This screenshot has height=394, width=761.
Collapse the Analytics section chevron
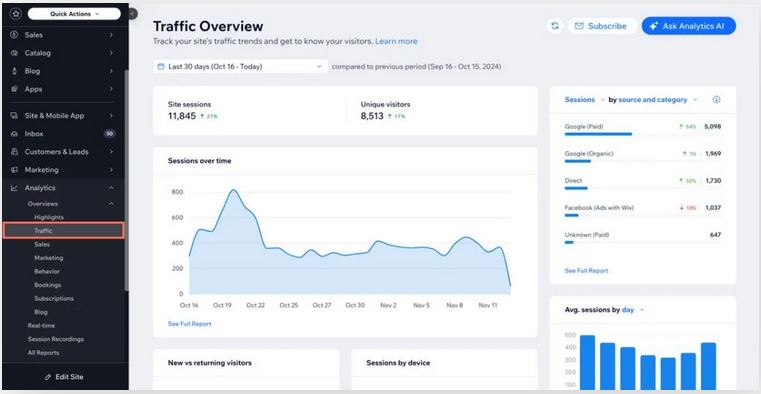[111, 188]
